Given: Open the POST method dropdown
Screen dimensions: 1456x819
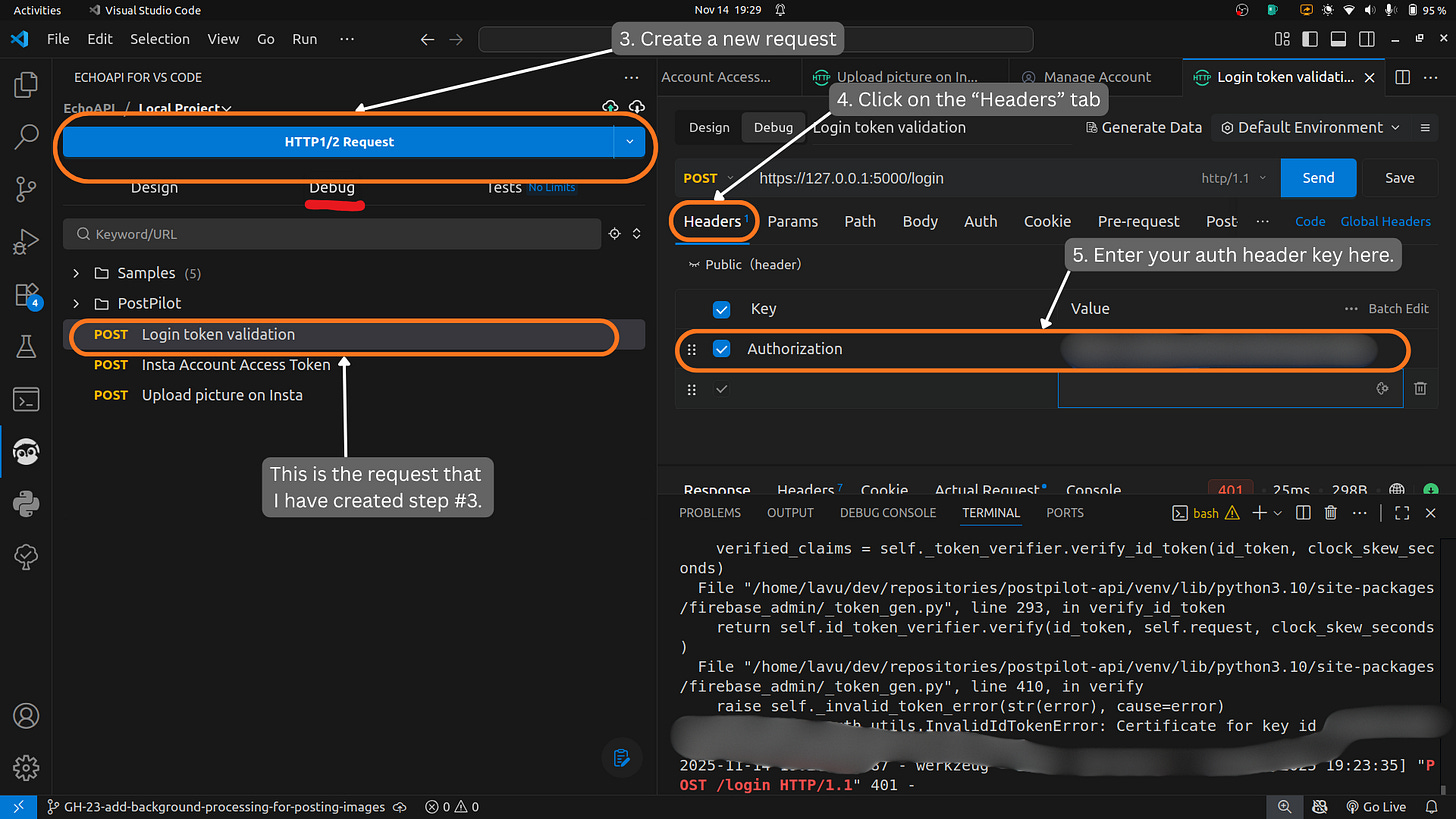Looking at the screenshot, I should [709, 178].
